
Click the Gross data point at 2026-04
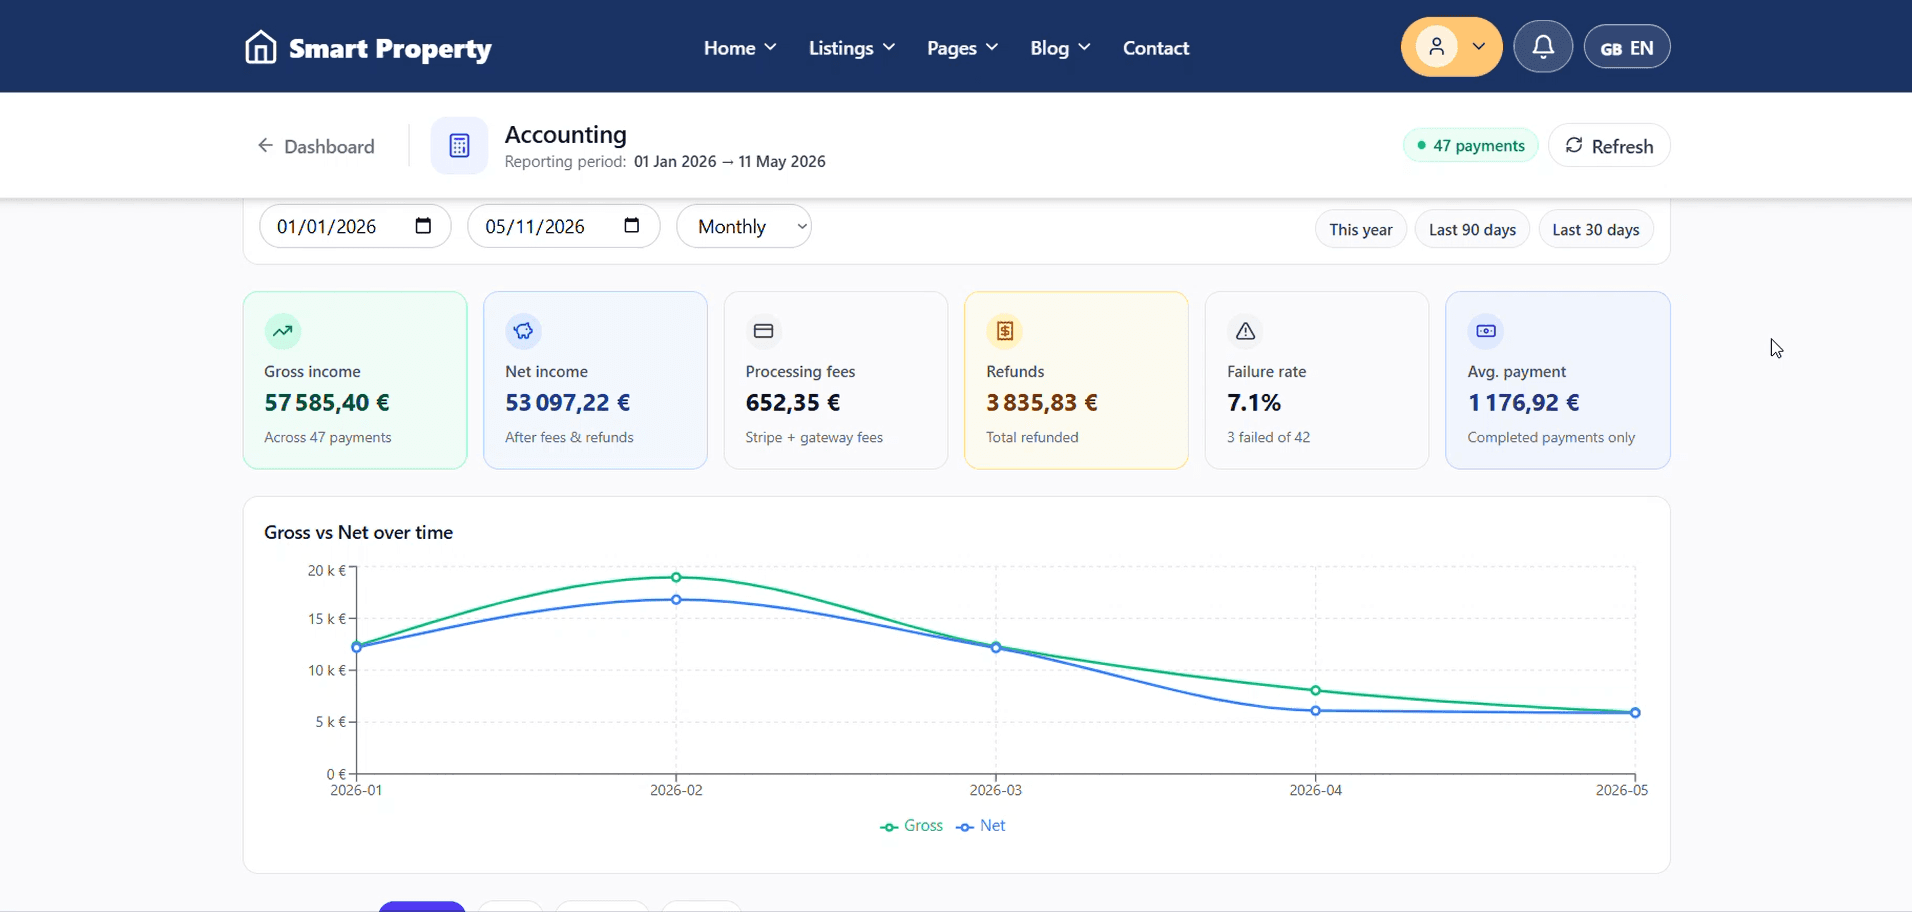(x=1315, y=690)
